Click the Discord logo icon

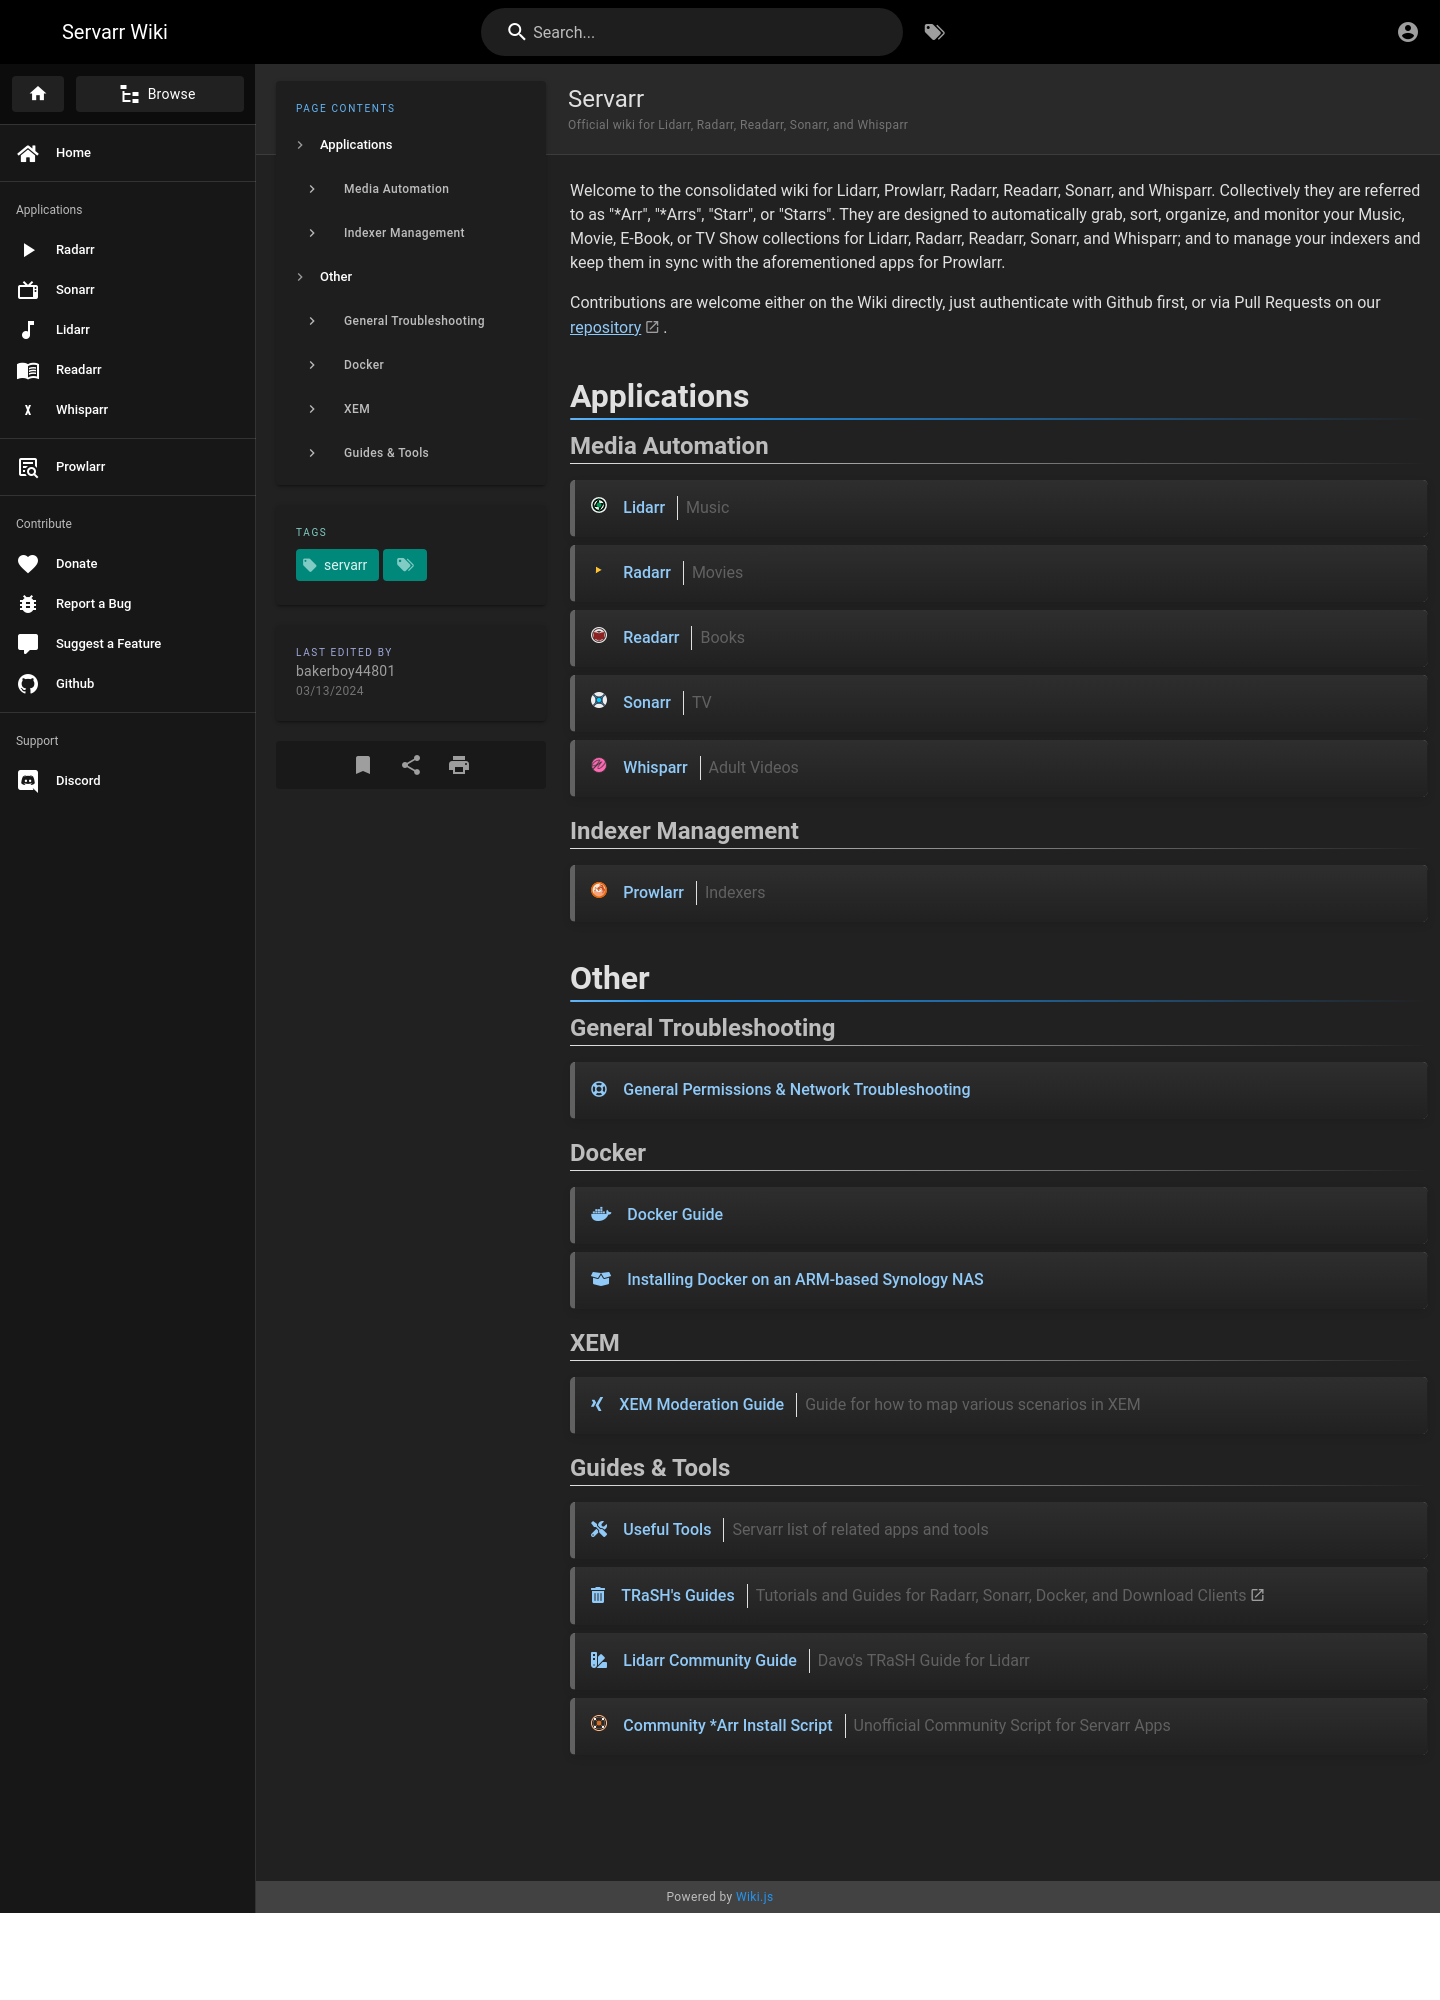(28, 781)
